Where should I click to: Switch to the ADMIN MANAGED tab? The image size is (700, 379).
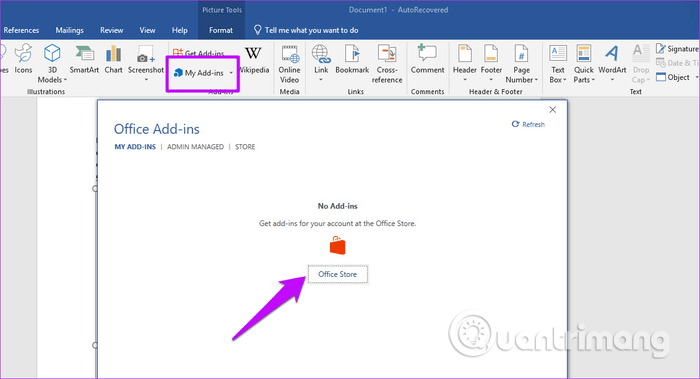196,147
